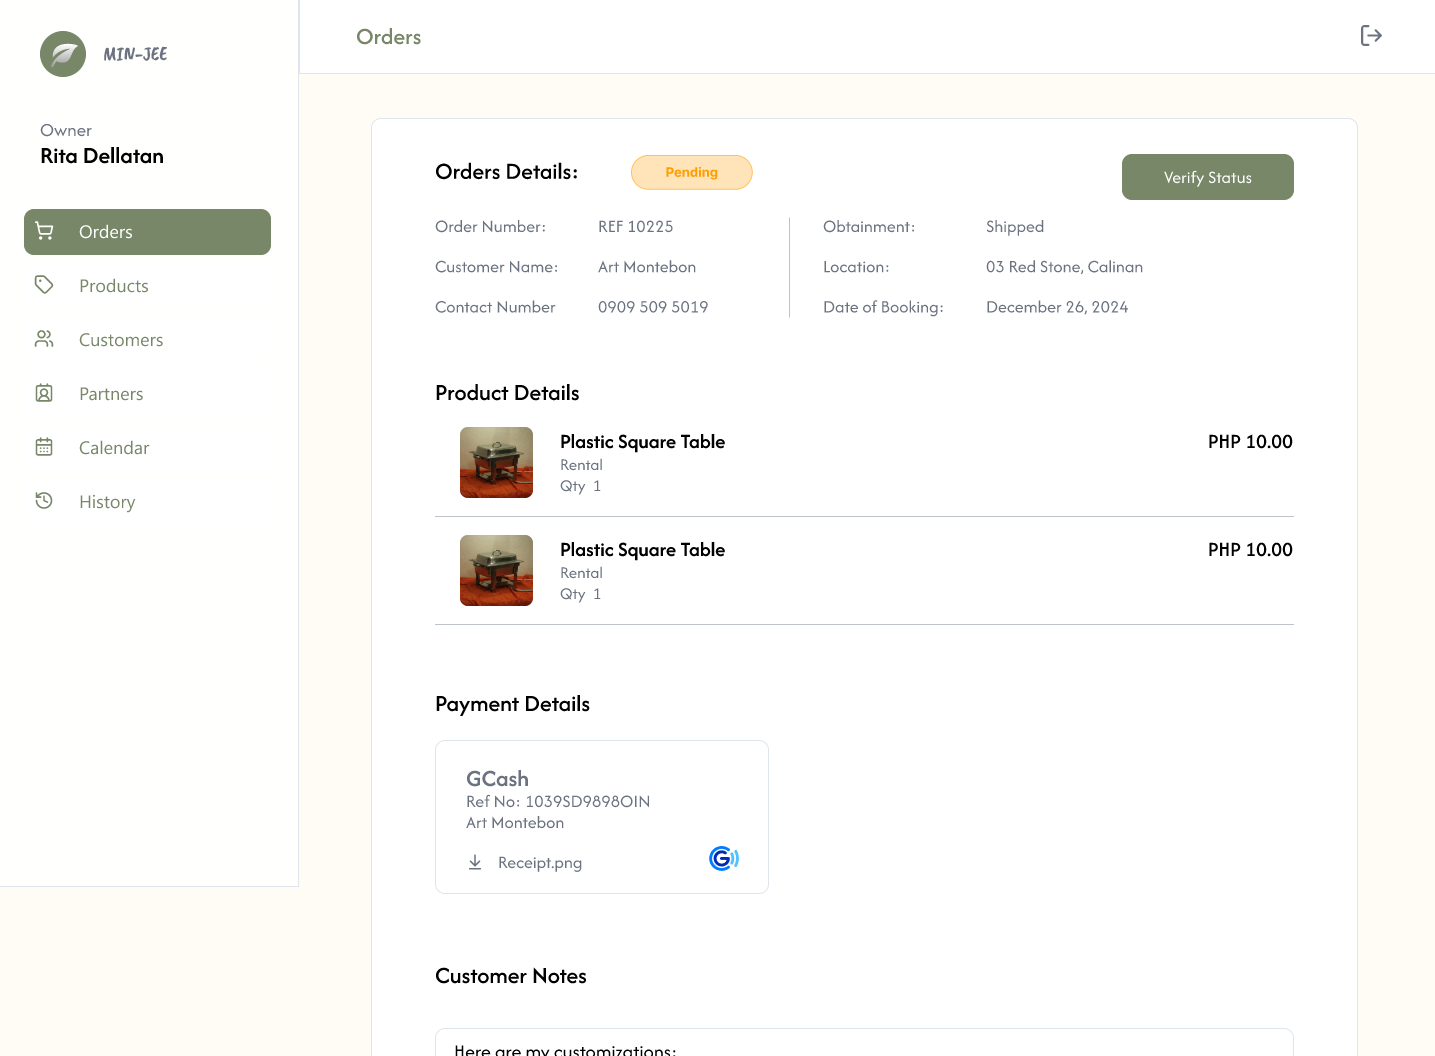Open the Orders menu item
Screen dimensions: 1435x1056
[147, 232]
